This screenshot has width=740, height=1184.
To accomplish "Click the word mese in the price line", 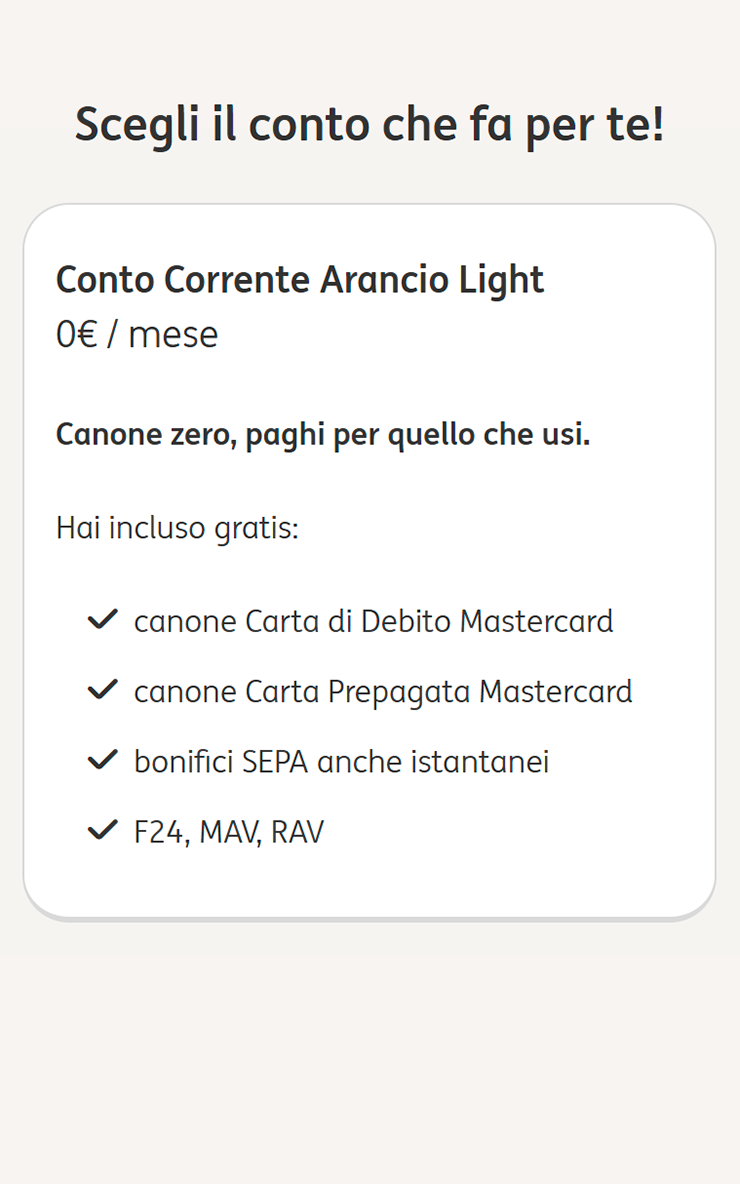I will (x=173, y=336).
